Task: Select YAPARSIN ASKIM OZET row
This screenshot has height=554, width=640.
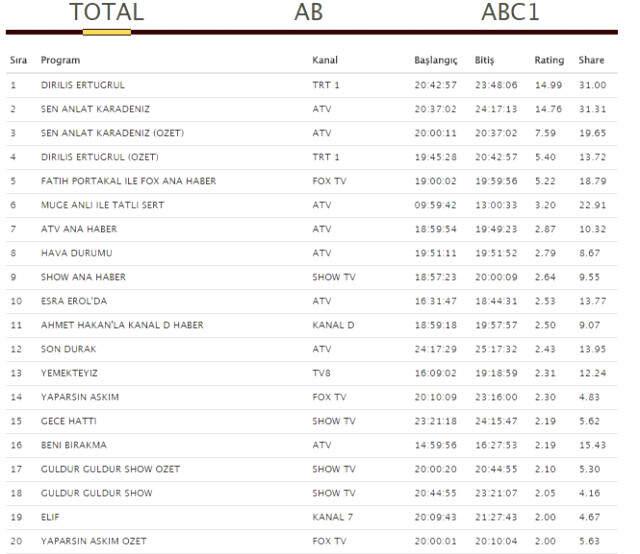Action: pos(312,541)
